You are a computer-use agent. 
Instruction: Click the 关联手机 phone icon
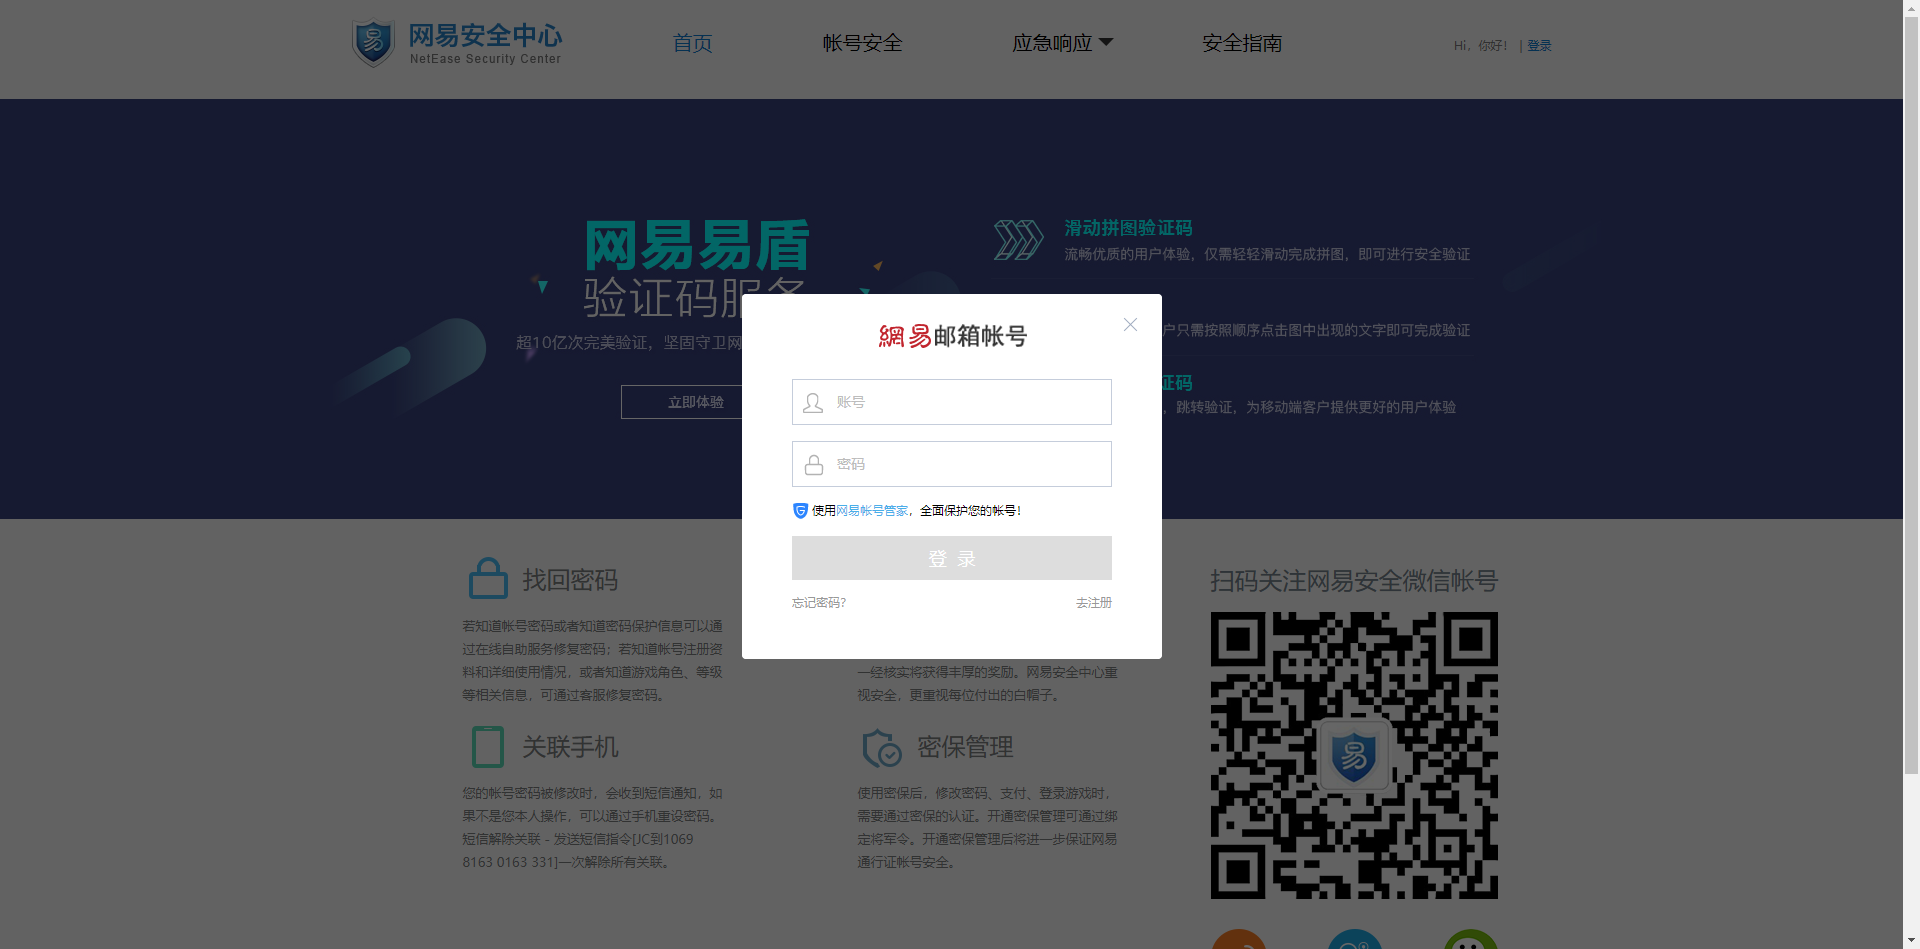488,746
